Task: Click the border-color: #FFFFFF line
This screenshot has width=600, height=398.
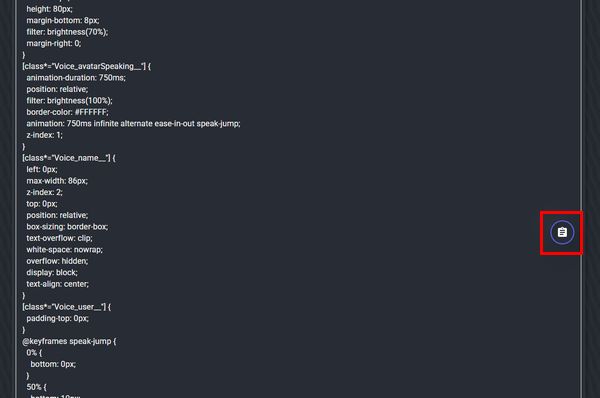Action: pyautogui.click(x=67, y=112)
